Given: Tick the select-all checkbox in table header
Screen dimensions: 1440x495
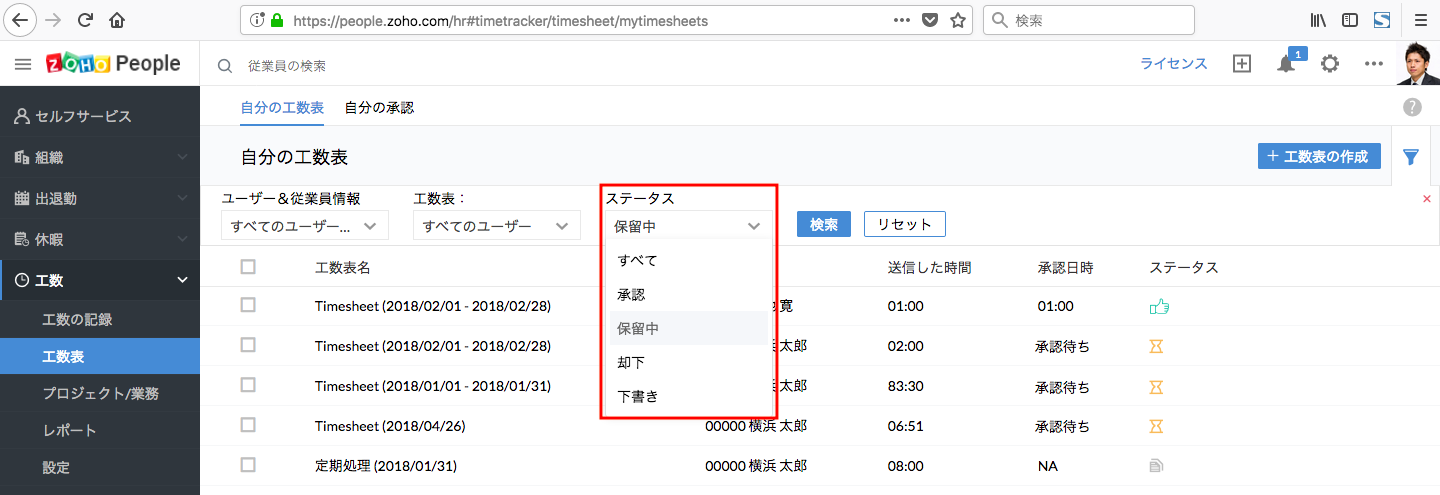Looking at the screenshot, I should [248, 267].
